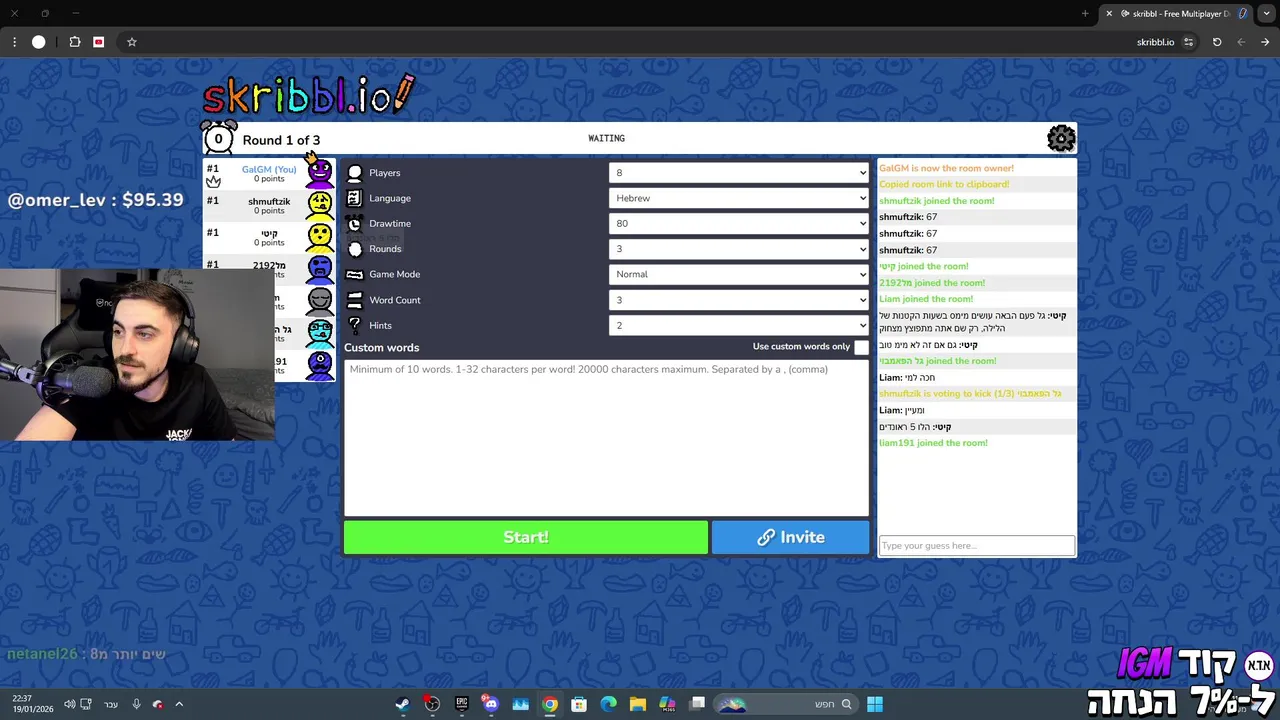Start the skribbl game
Screen dimensions: 1280x720
click(526, 537)
